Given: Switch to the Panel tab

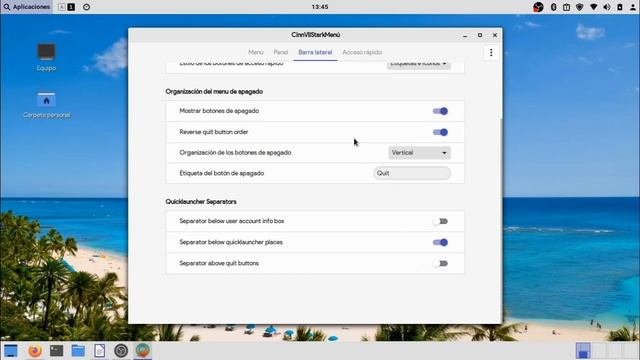Looking at the screenshot, I should click(x=280, y=52).
